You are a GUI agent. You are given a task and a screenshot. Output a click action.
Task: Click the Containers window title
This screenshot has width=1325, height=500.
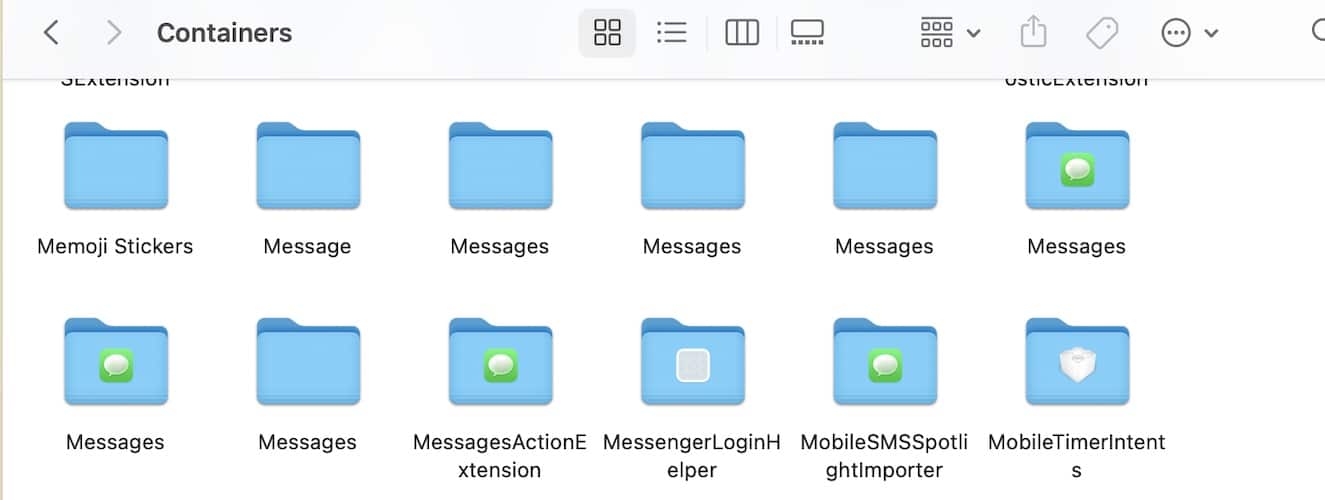pyautogui.click(x=224, y=33)
